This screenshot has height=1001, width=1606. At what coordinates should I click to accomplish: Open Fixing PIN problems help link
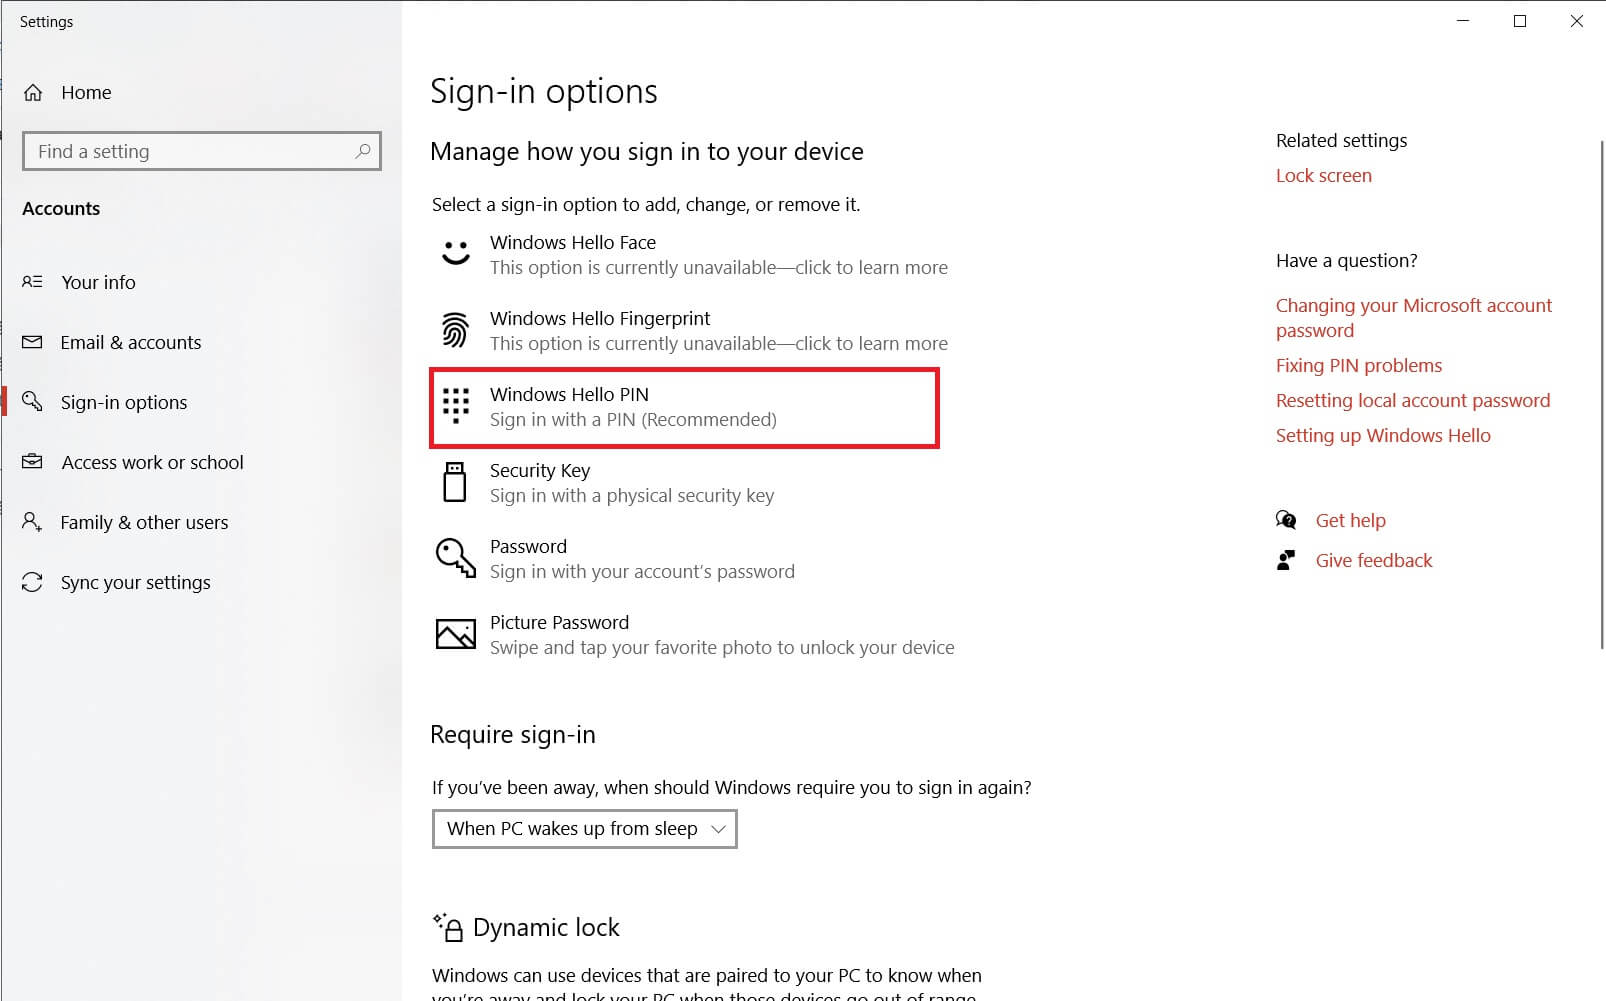pyautogui.click(x=1359, y=365)
